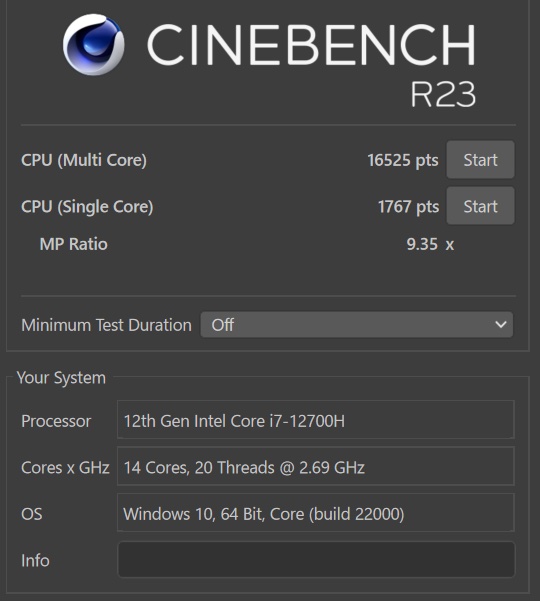Click the MP Ratio 9.35 x value
540x601 pixels.
pos(430,244)
